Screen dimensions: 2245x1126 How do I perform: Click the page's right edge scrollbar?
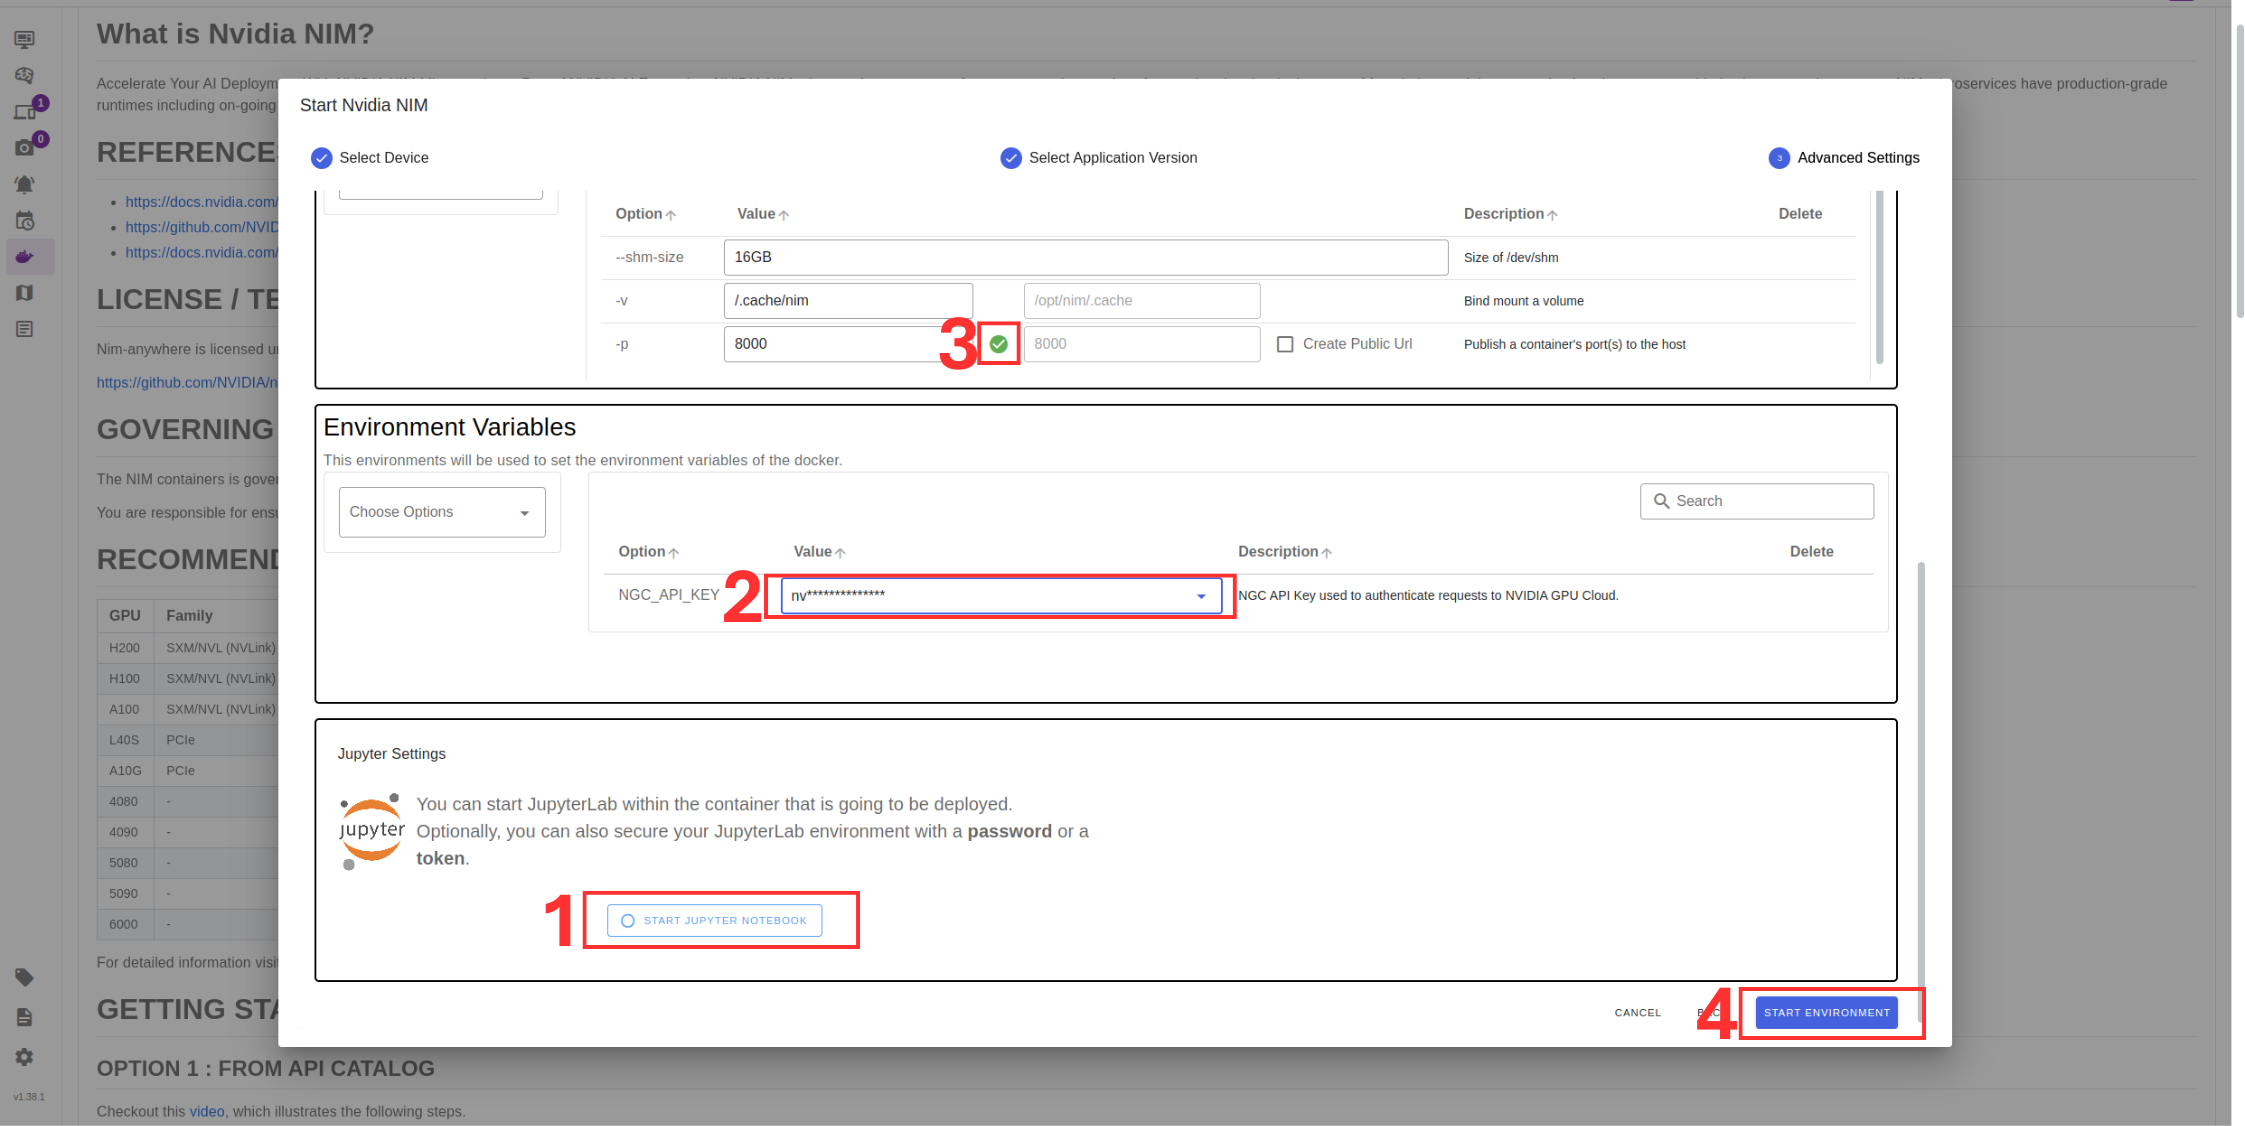coord(2240,170)
